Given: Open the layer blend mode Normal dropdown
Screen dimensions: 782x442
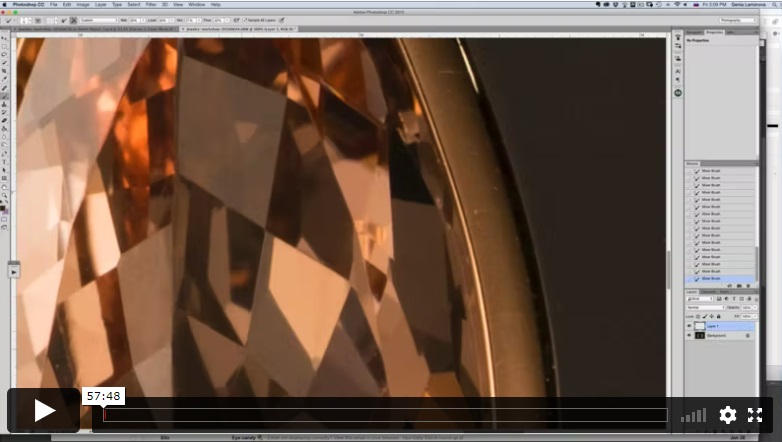Looking at the screenshot, I should (x=706, y=307).
